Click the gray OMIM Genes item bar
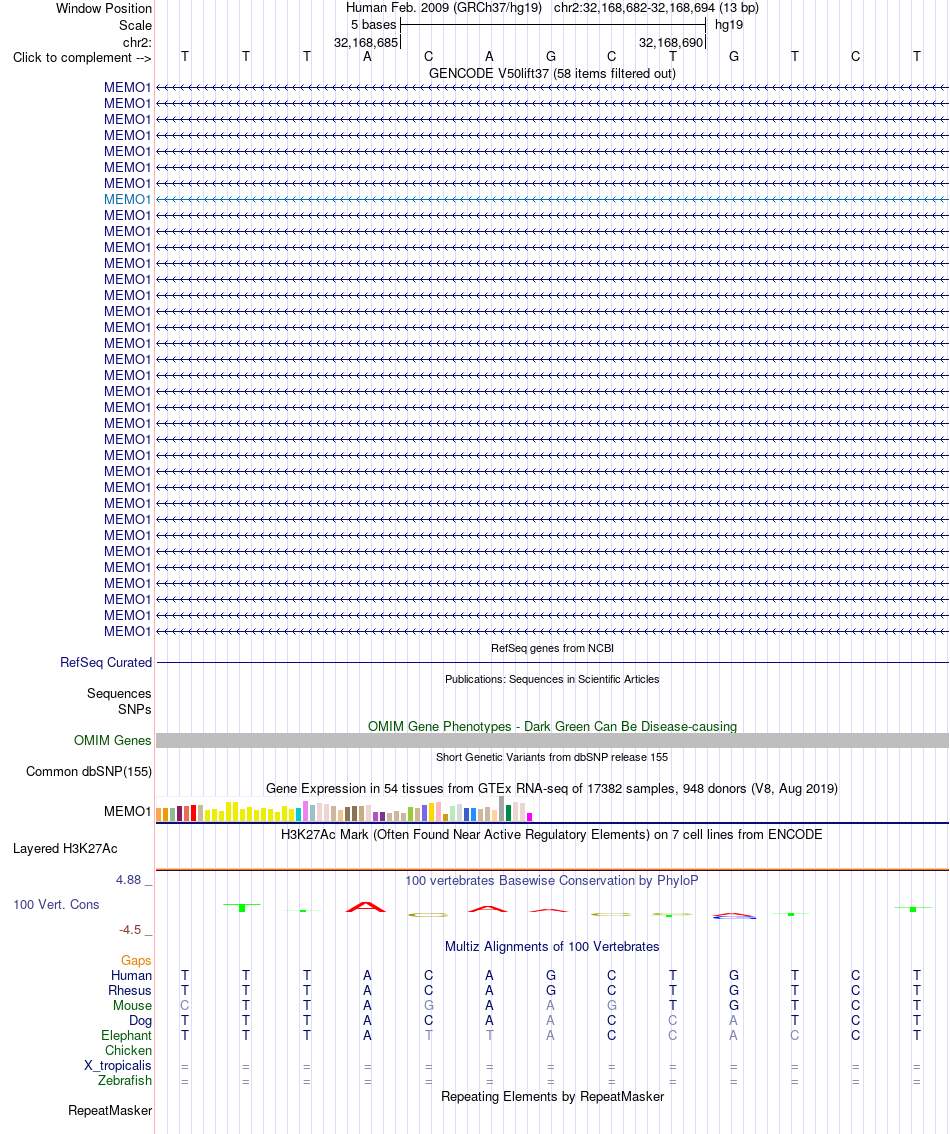This screenshot has width=950, height=1134. (552, 741)
